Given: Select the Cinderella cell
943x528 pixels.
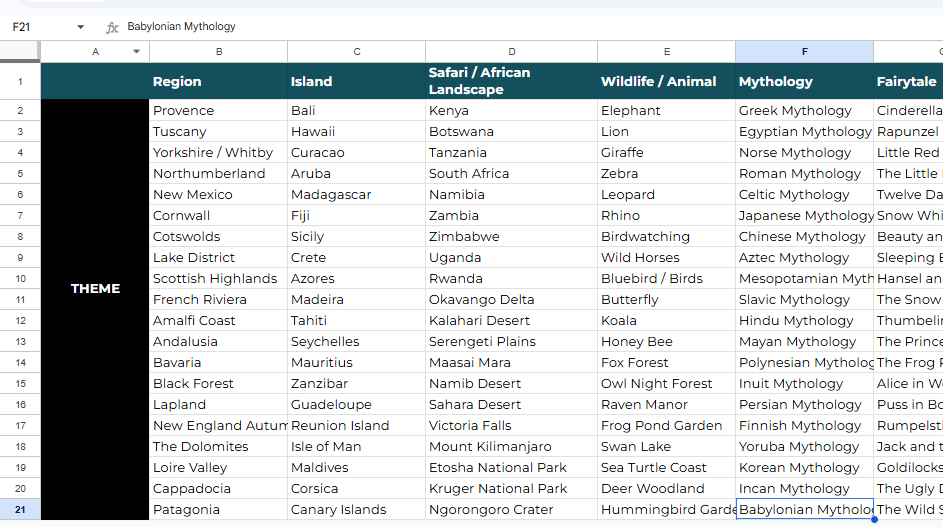Looking at the screenshot, I should click(x=908, y=111).
